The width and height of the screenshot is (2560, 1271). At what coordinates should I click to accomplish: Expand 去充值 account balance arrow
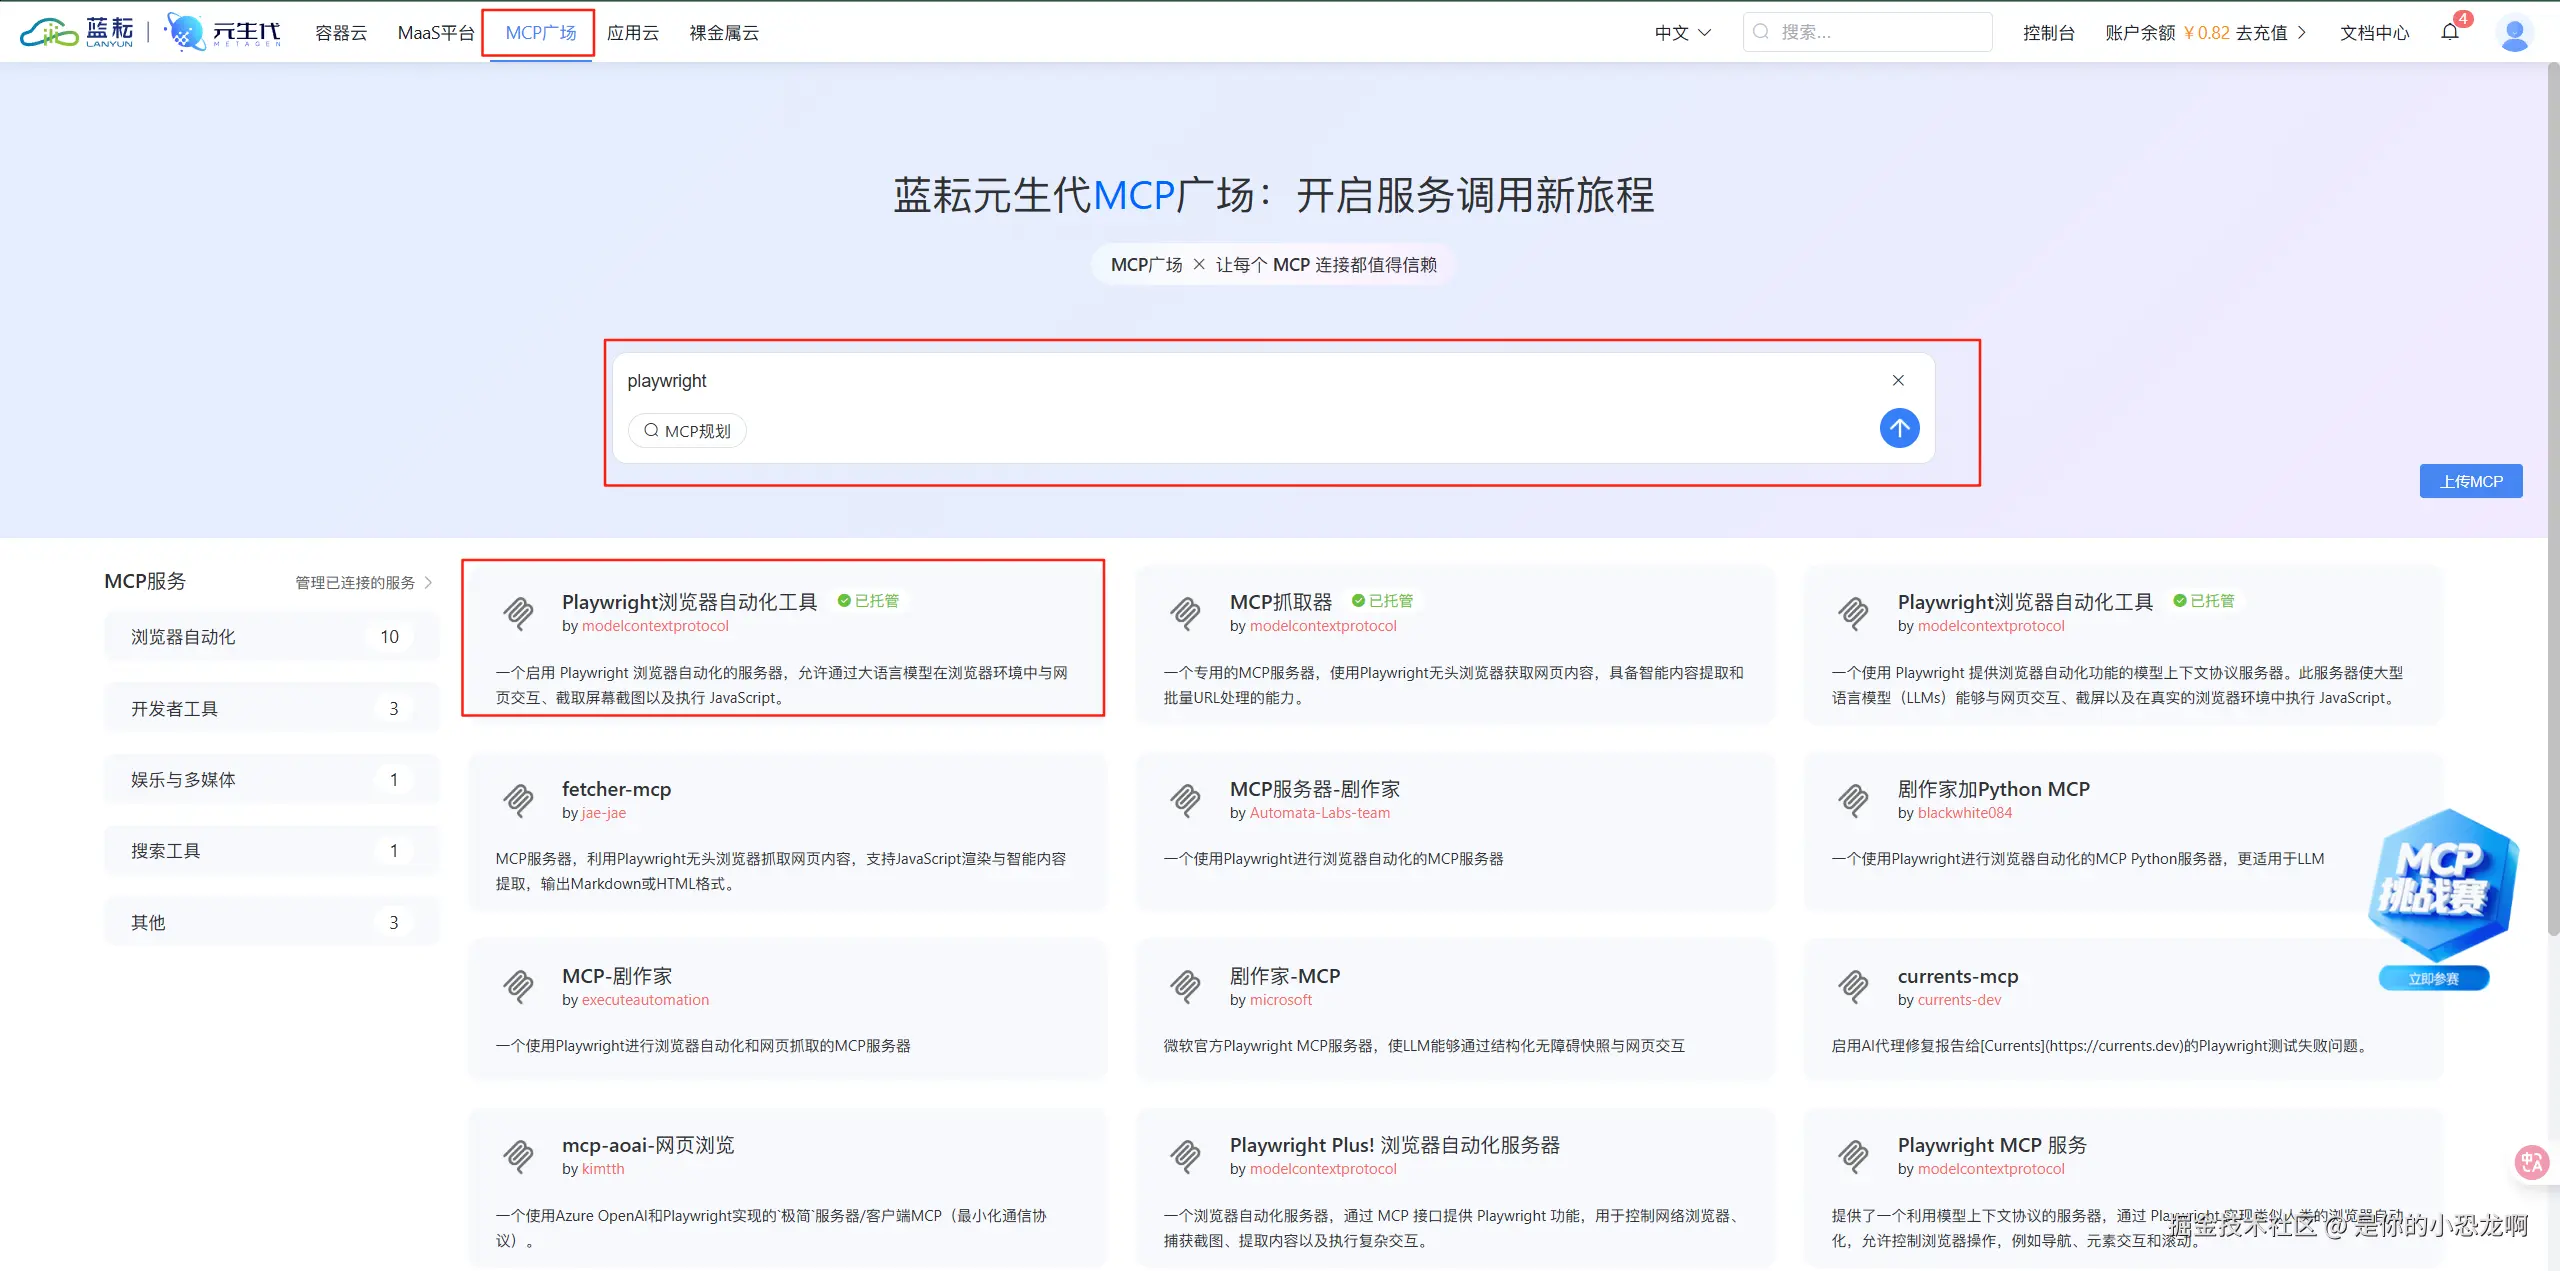tap(2302, 33)
